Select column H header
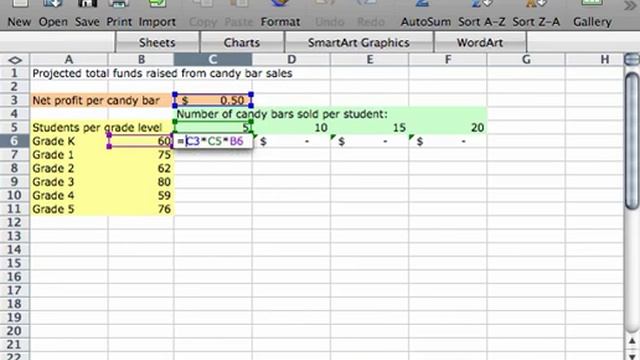Image resolution: width=640 pixels, height=360 pixels. [595, 60]
